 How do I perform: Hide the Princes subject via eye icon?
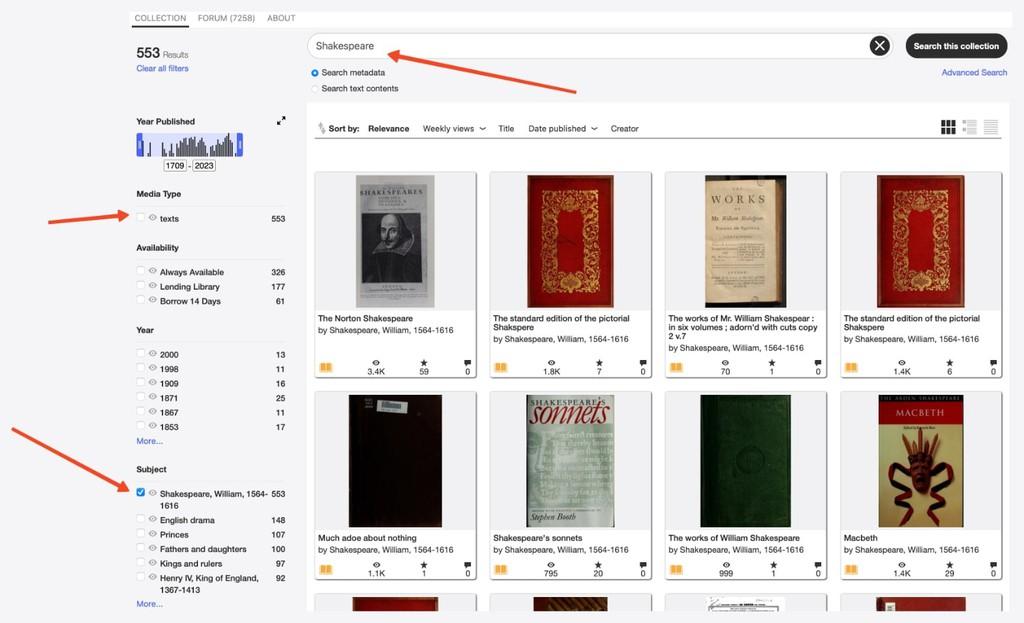pos(152,534)
